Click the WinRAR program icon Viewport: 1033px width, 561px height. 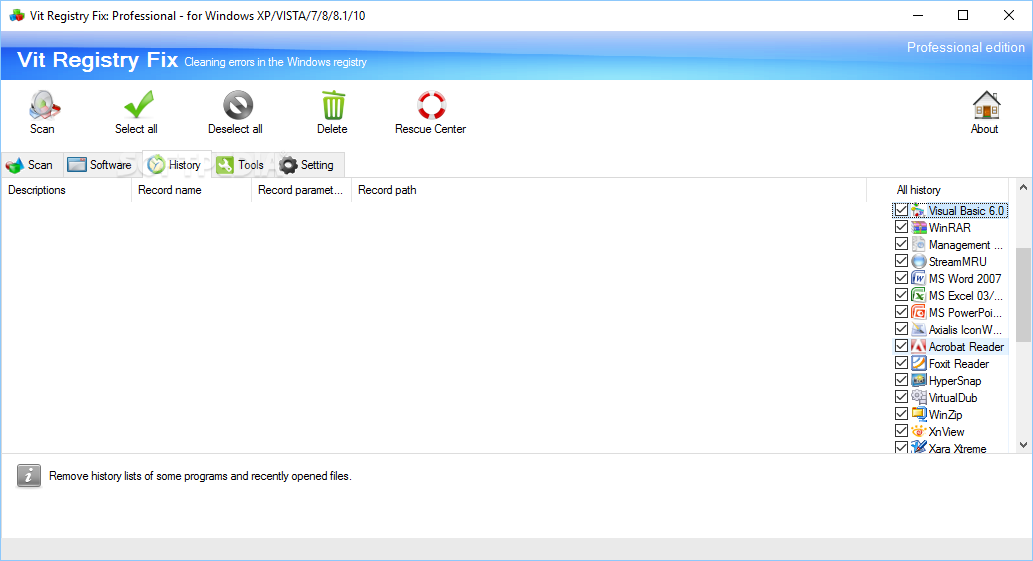(918, 228)
